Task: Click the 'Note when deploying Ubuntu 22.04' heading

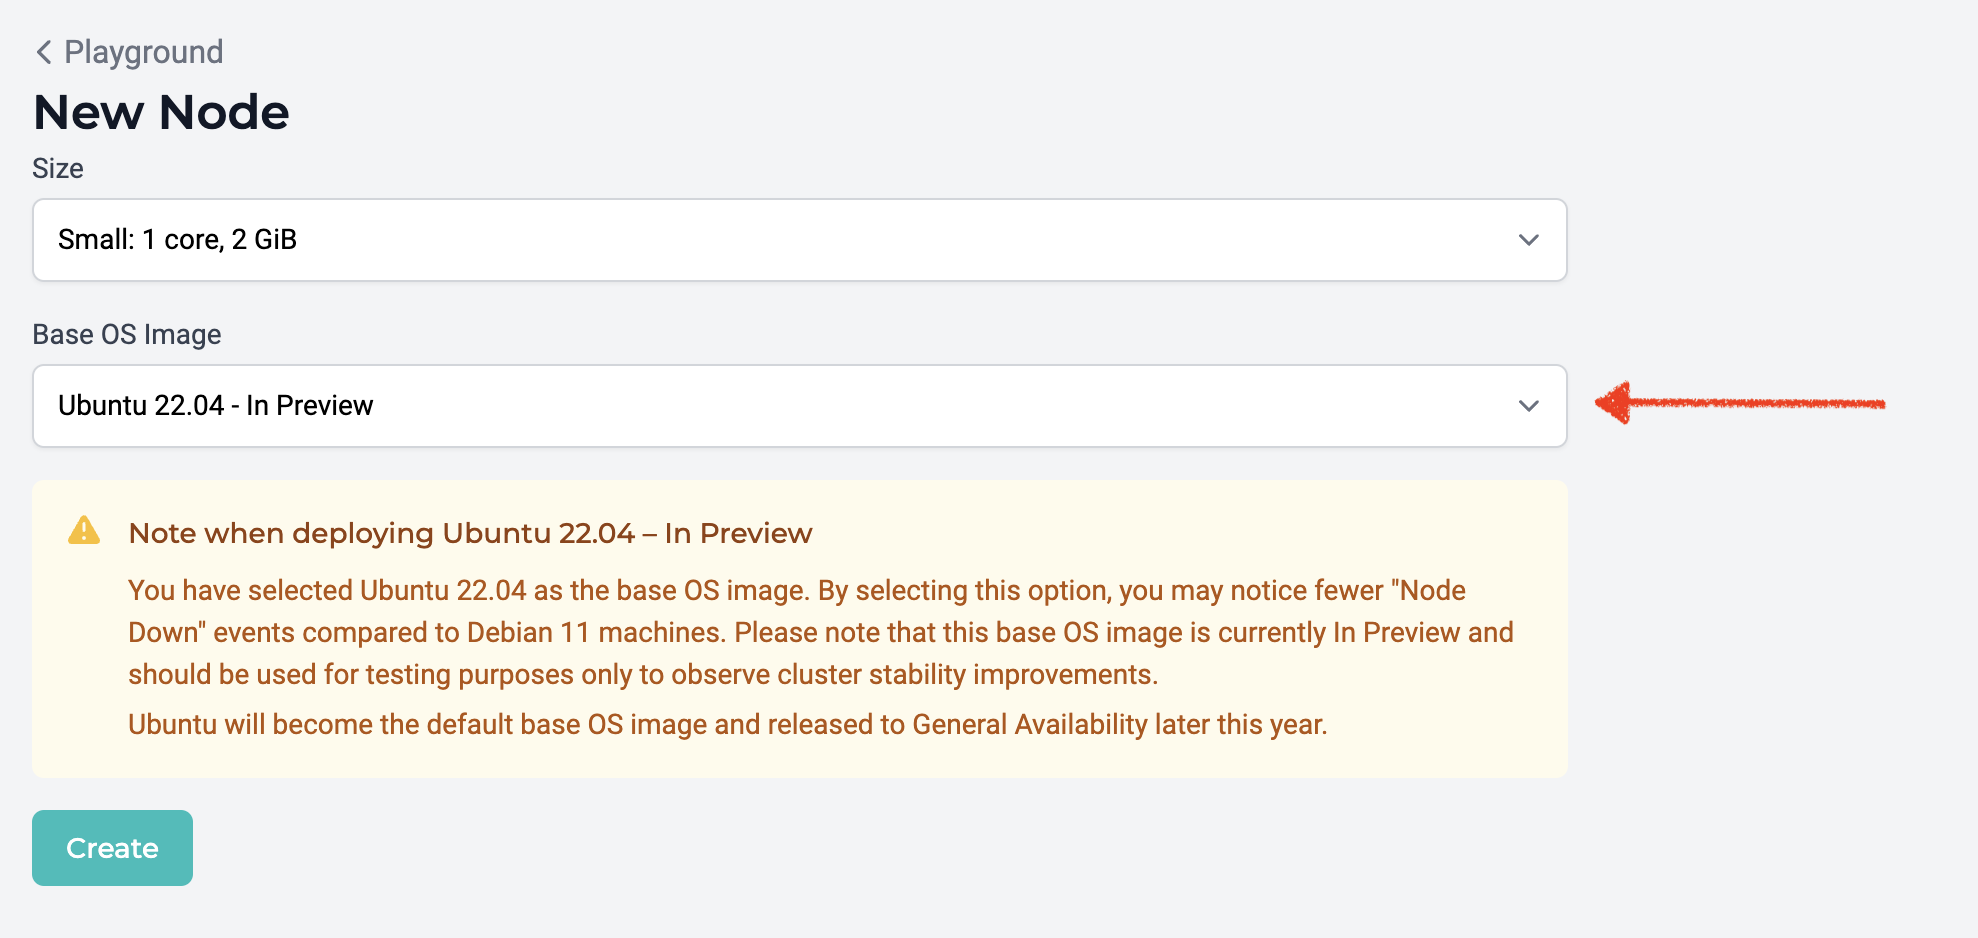Action: (x=470, y=533)
